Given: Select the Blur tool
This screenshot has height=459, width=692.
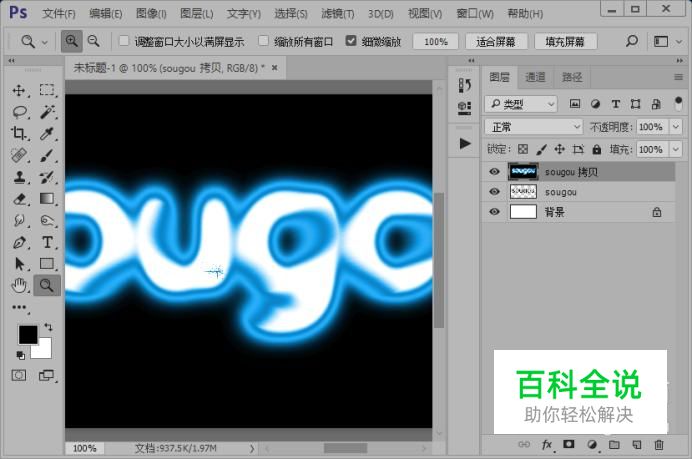Looking at the screenshot, I should (x=19, y=220).
